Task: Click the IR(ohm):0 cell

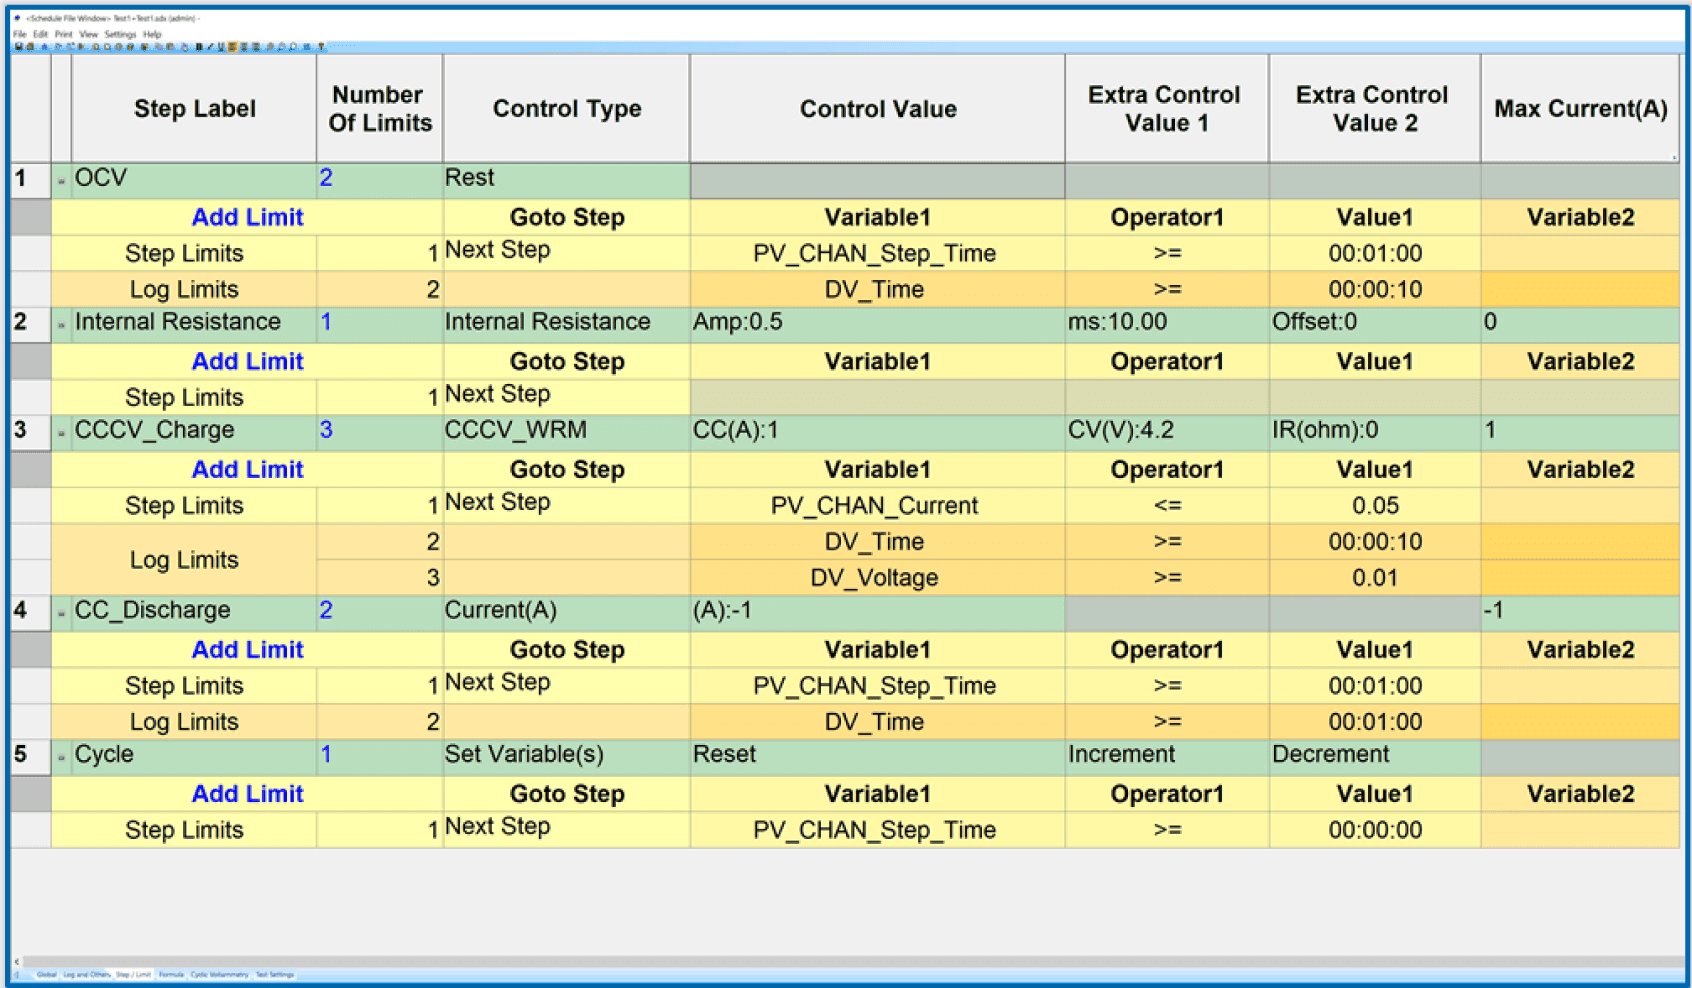Action: tap(1375, 432)
